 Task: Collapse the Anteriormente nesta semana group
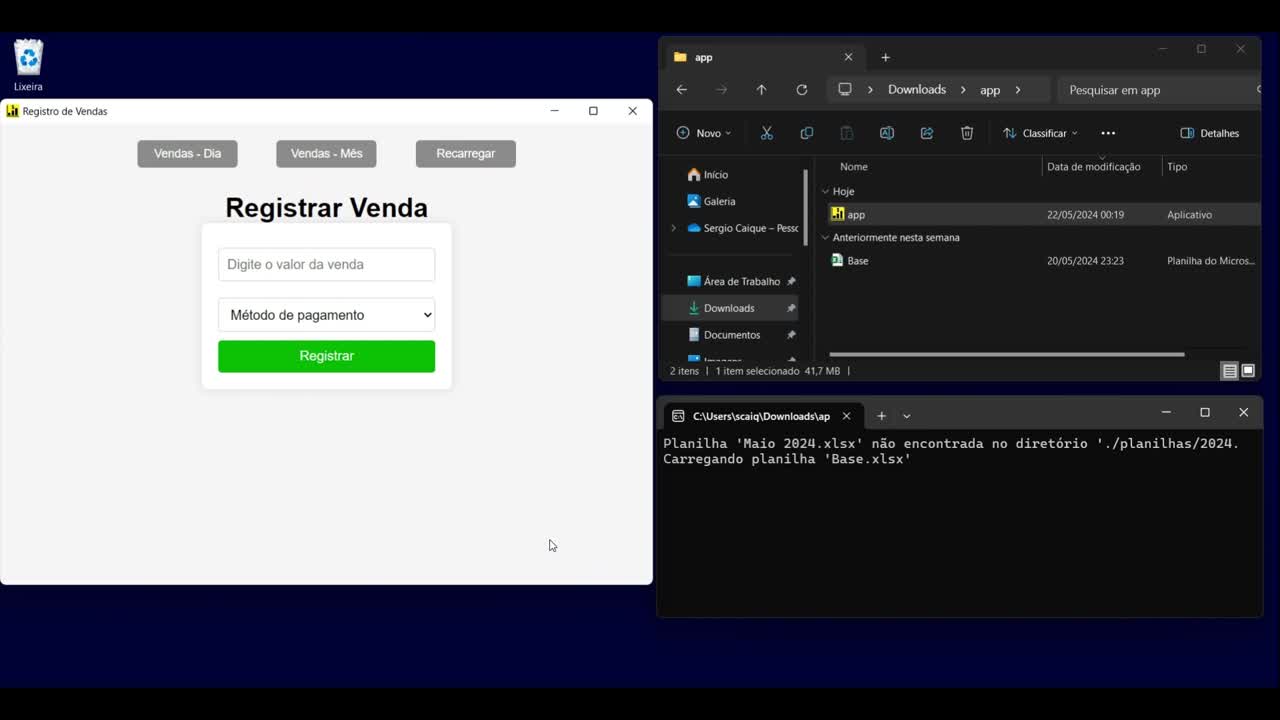(x=825, y=238)
